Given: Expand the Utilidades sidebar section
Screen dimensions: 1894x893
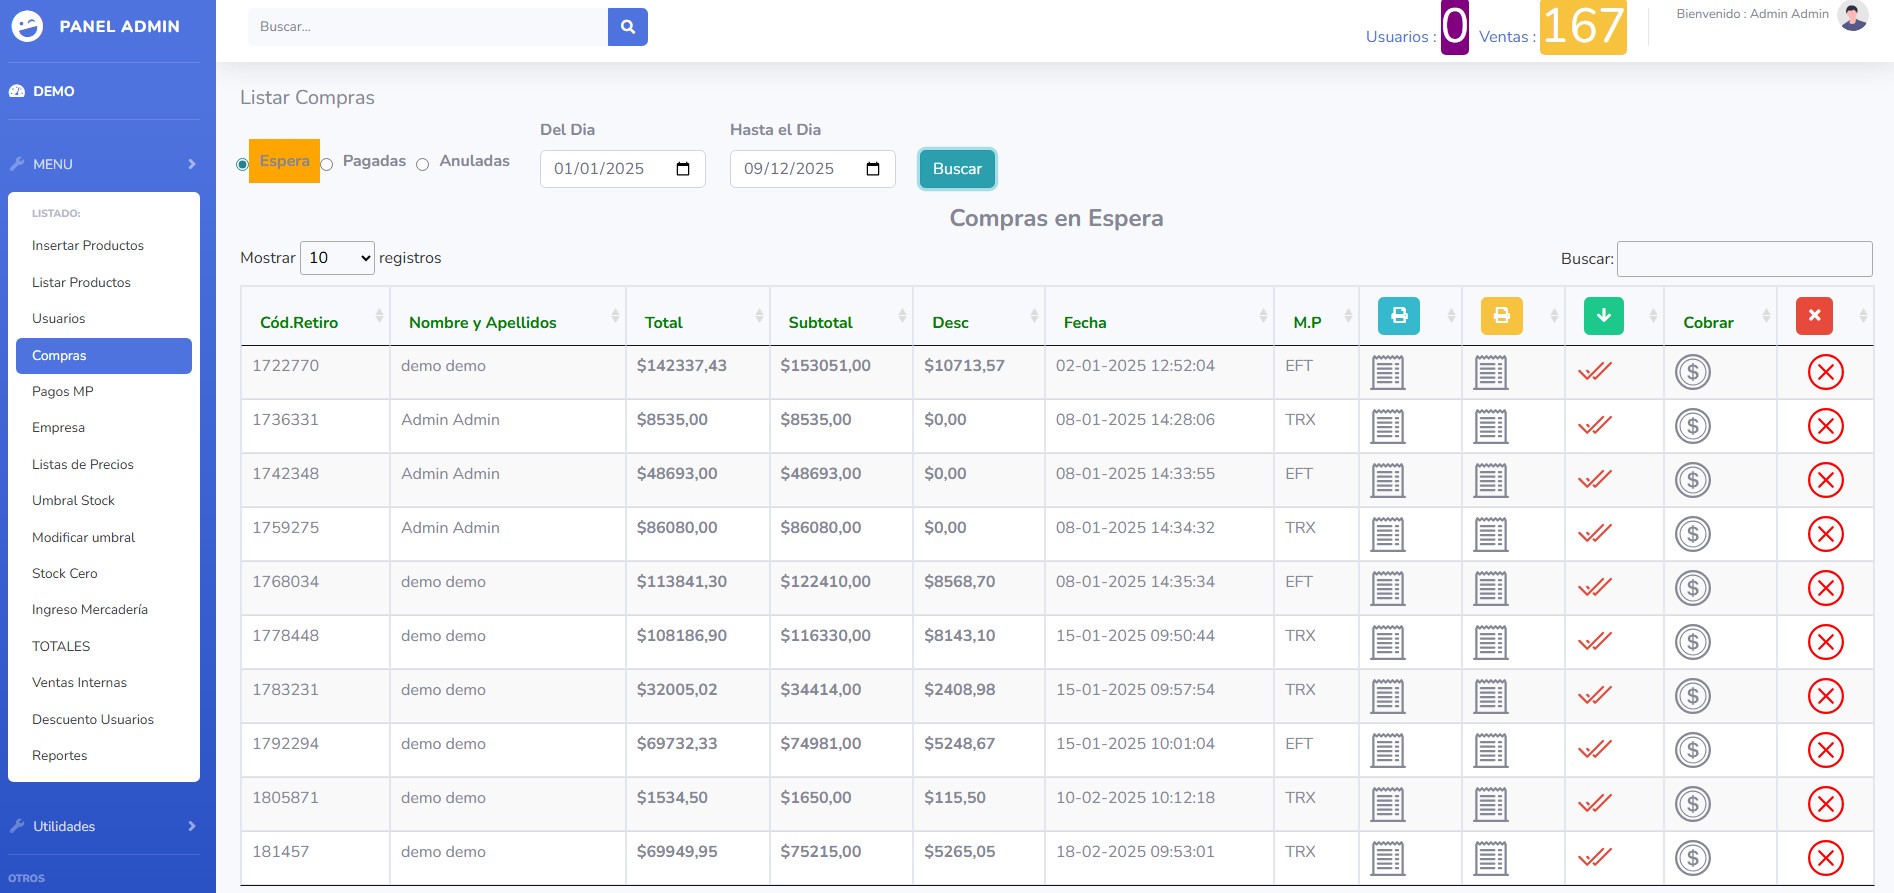Looking at the screenshot, I should click(104, 826).
